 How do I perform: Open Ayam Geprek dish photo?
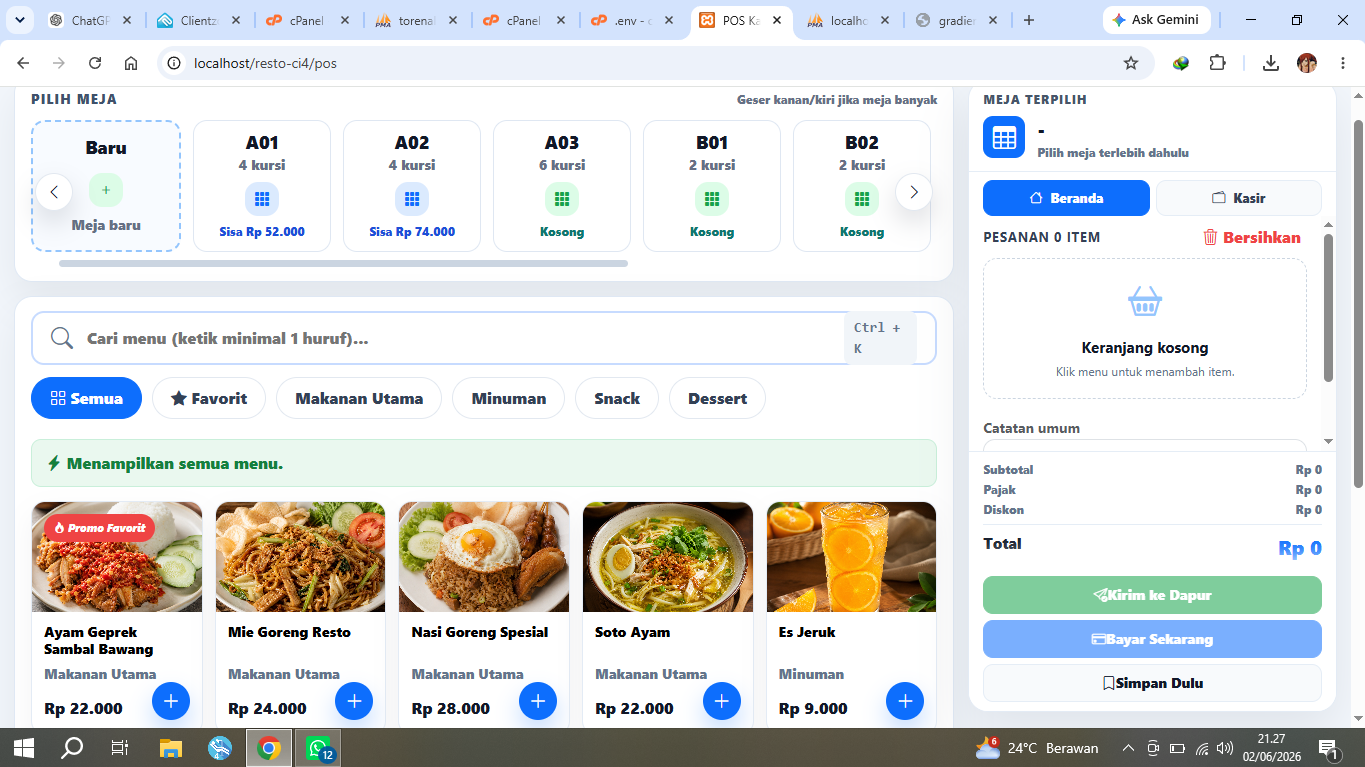tap(117, 557)
